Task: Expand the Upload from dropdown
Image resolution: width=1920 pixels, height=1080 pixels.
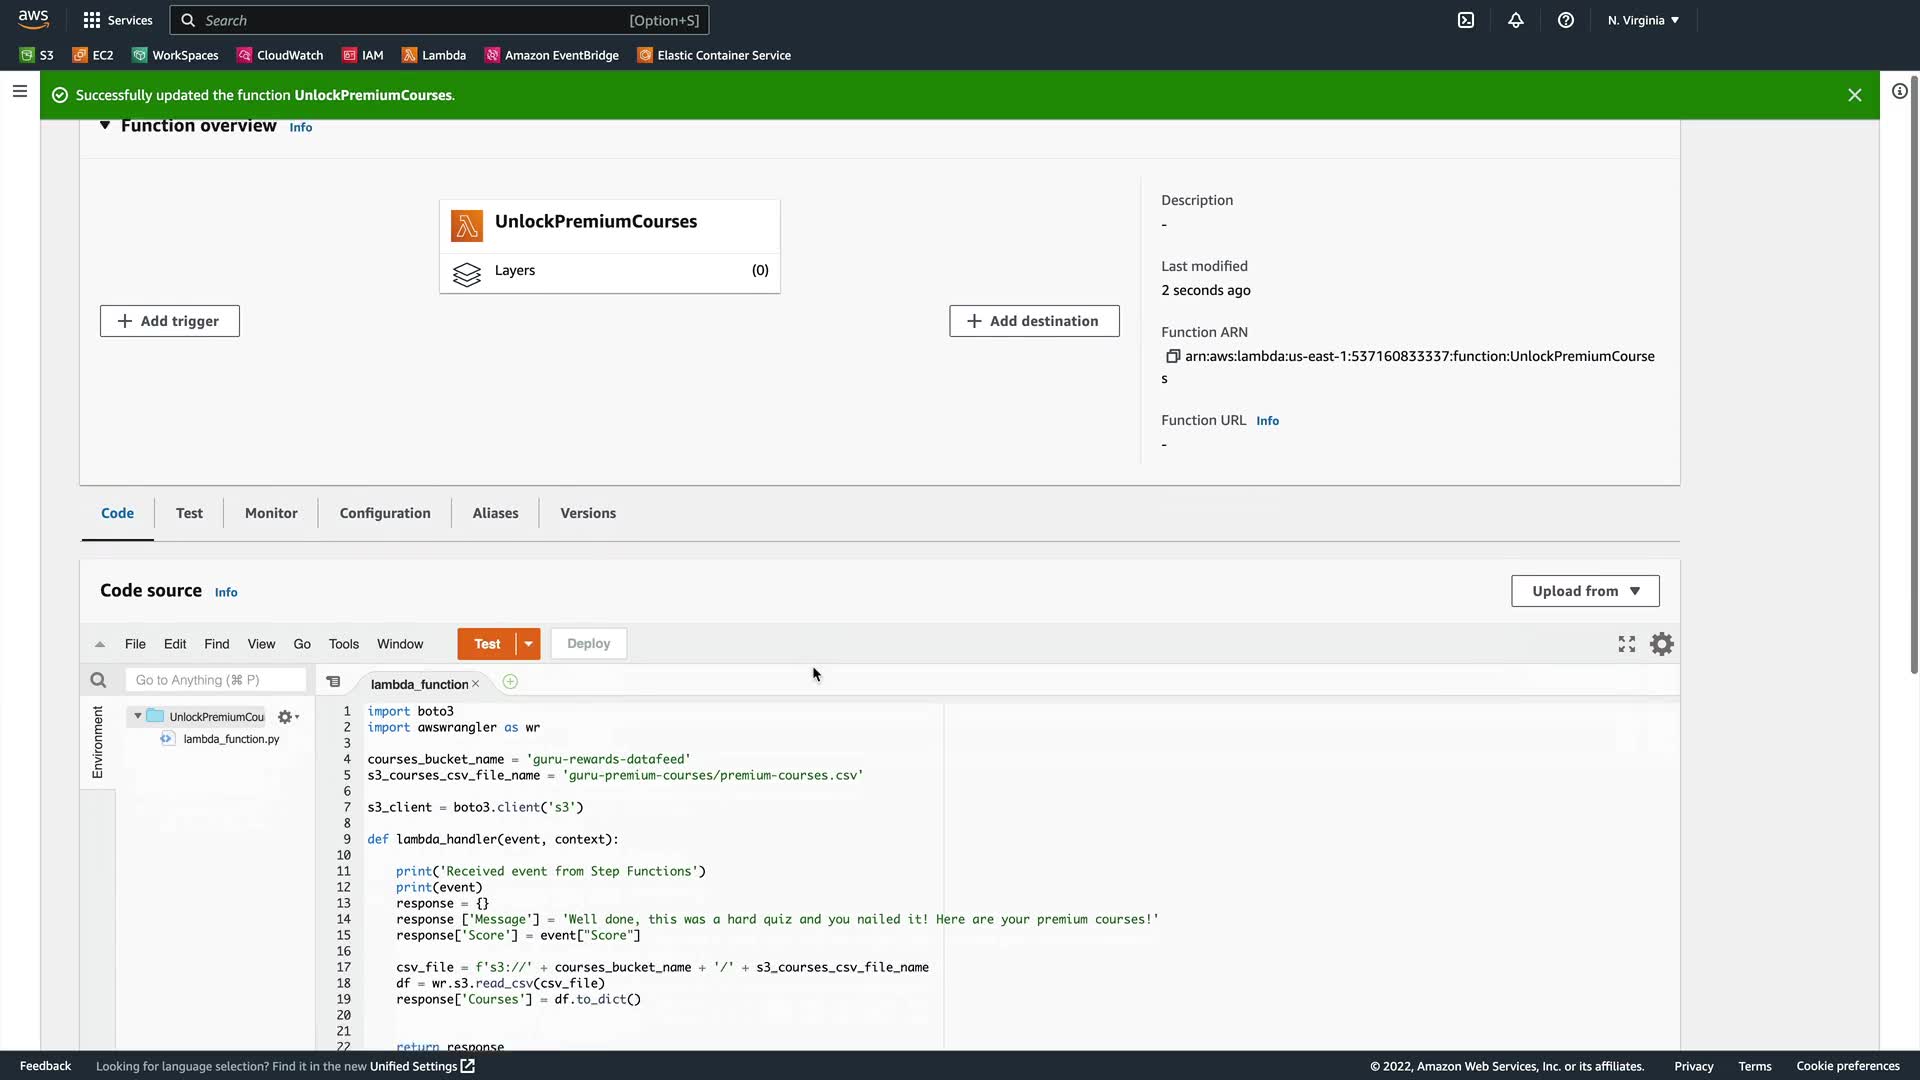Action: (x=1585, y=591)
